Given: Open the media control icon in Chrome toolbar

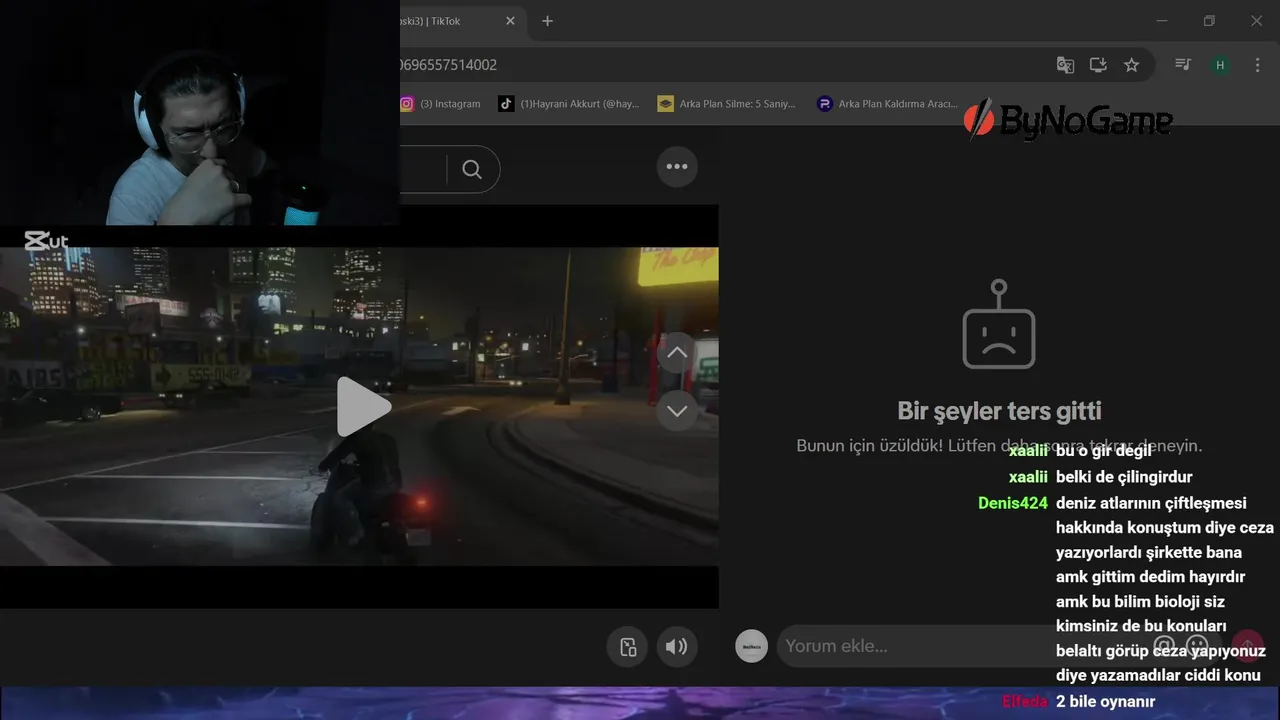Looking at the screenshot, I should (1183, 65).
